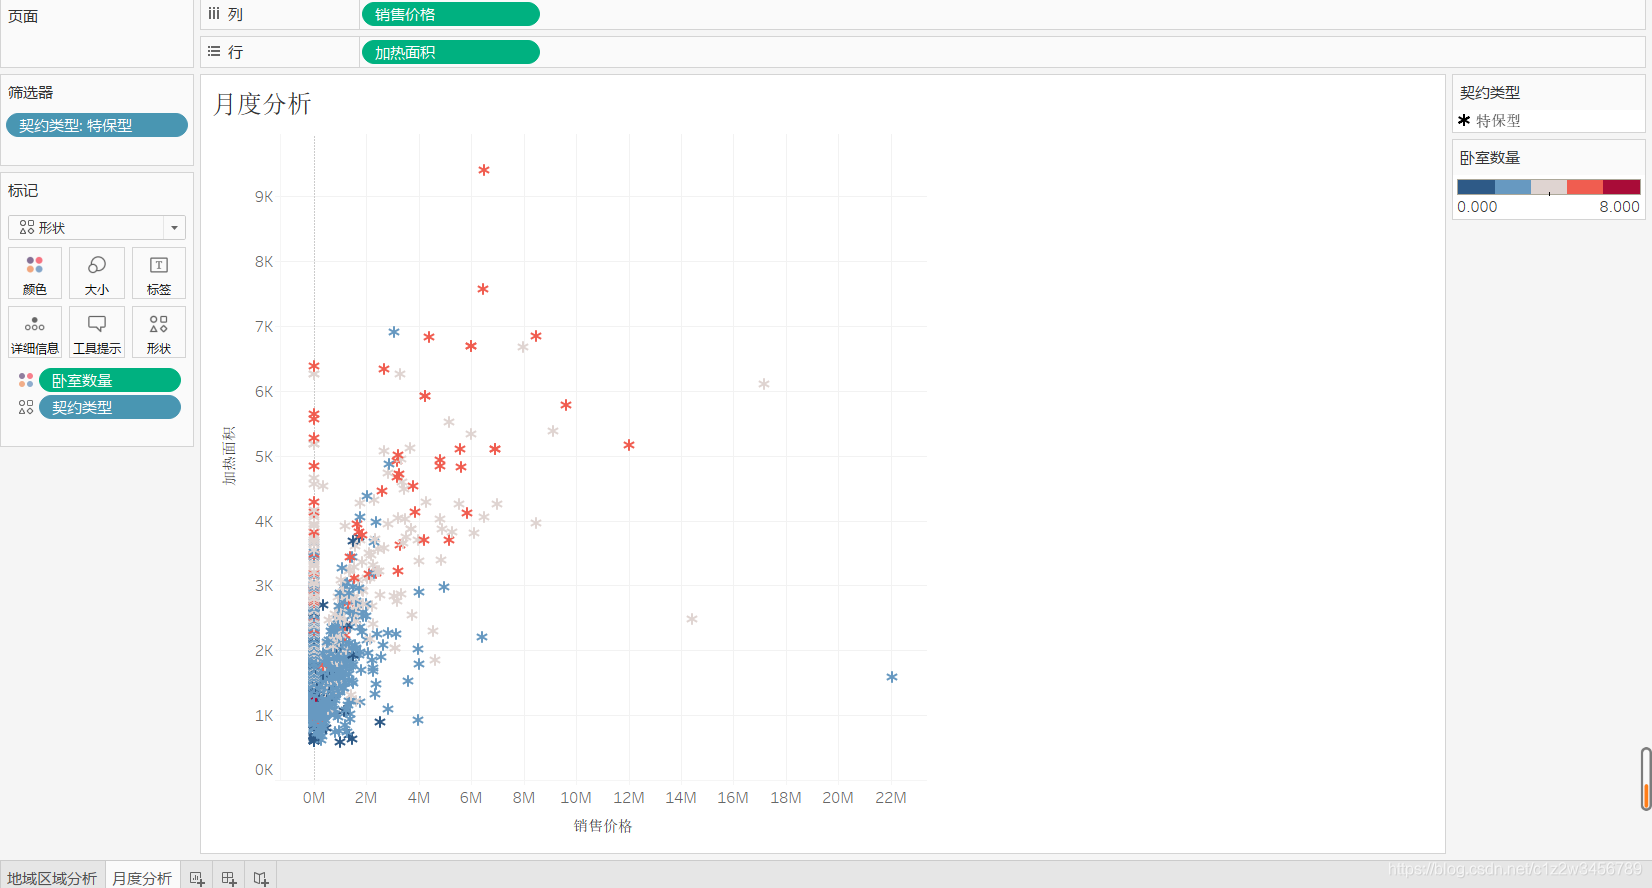Click the columns shelf icon next to 列
1652x888 pixels.
coord(214,14)
